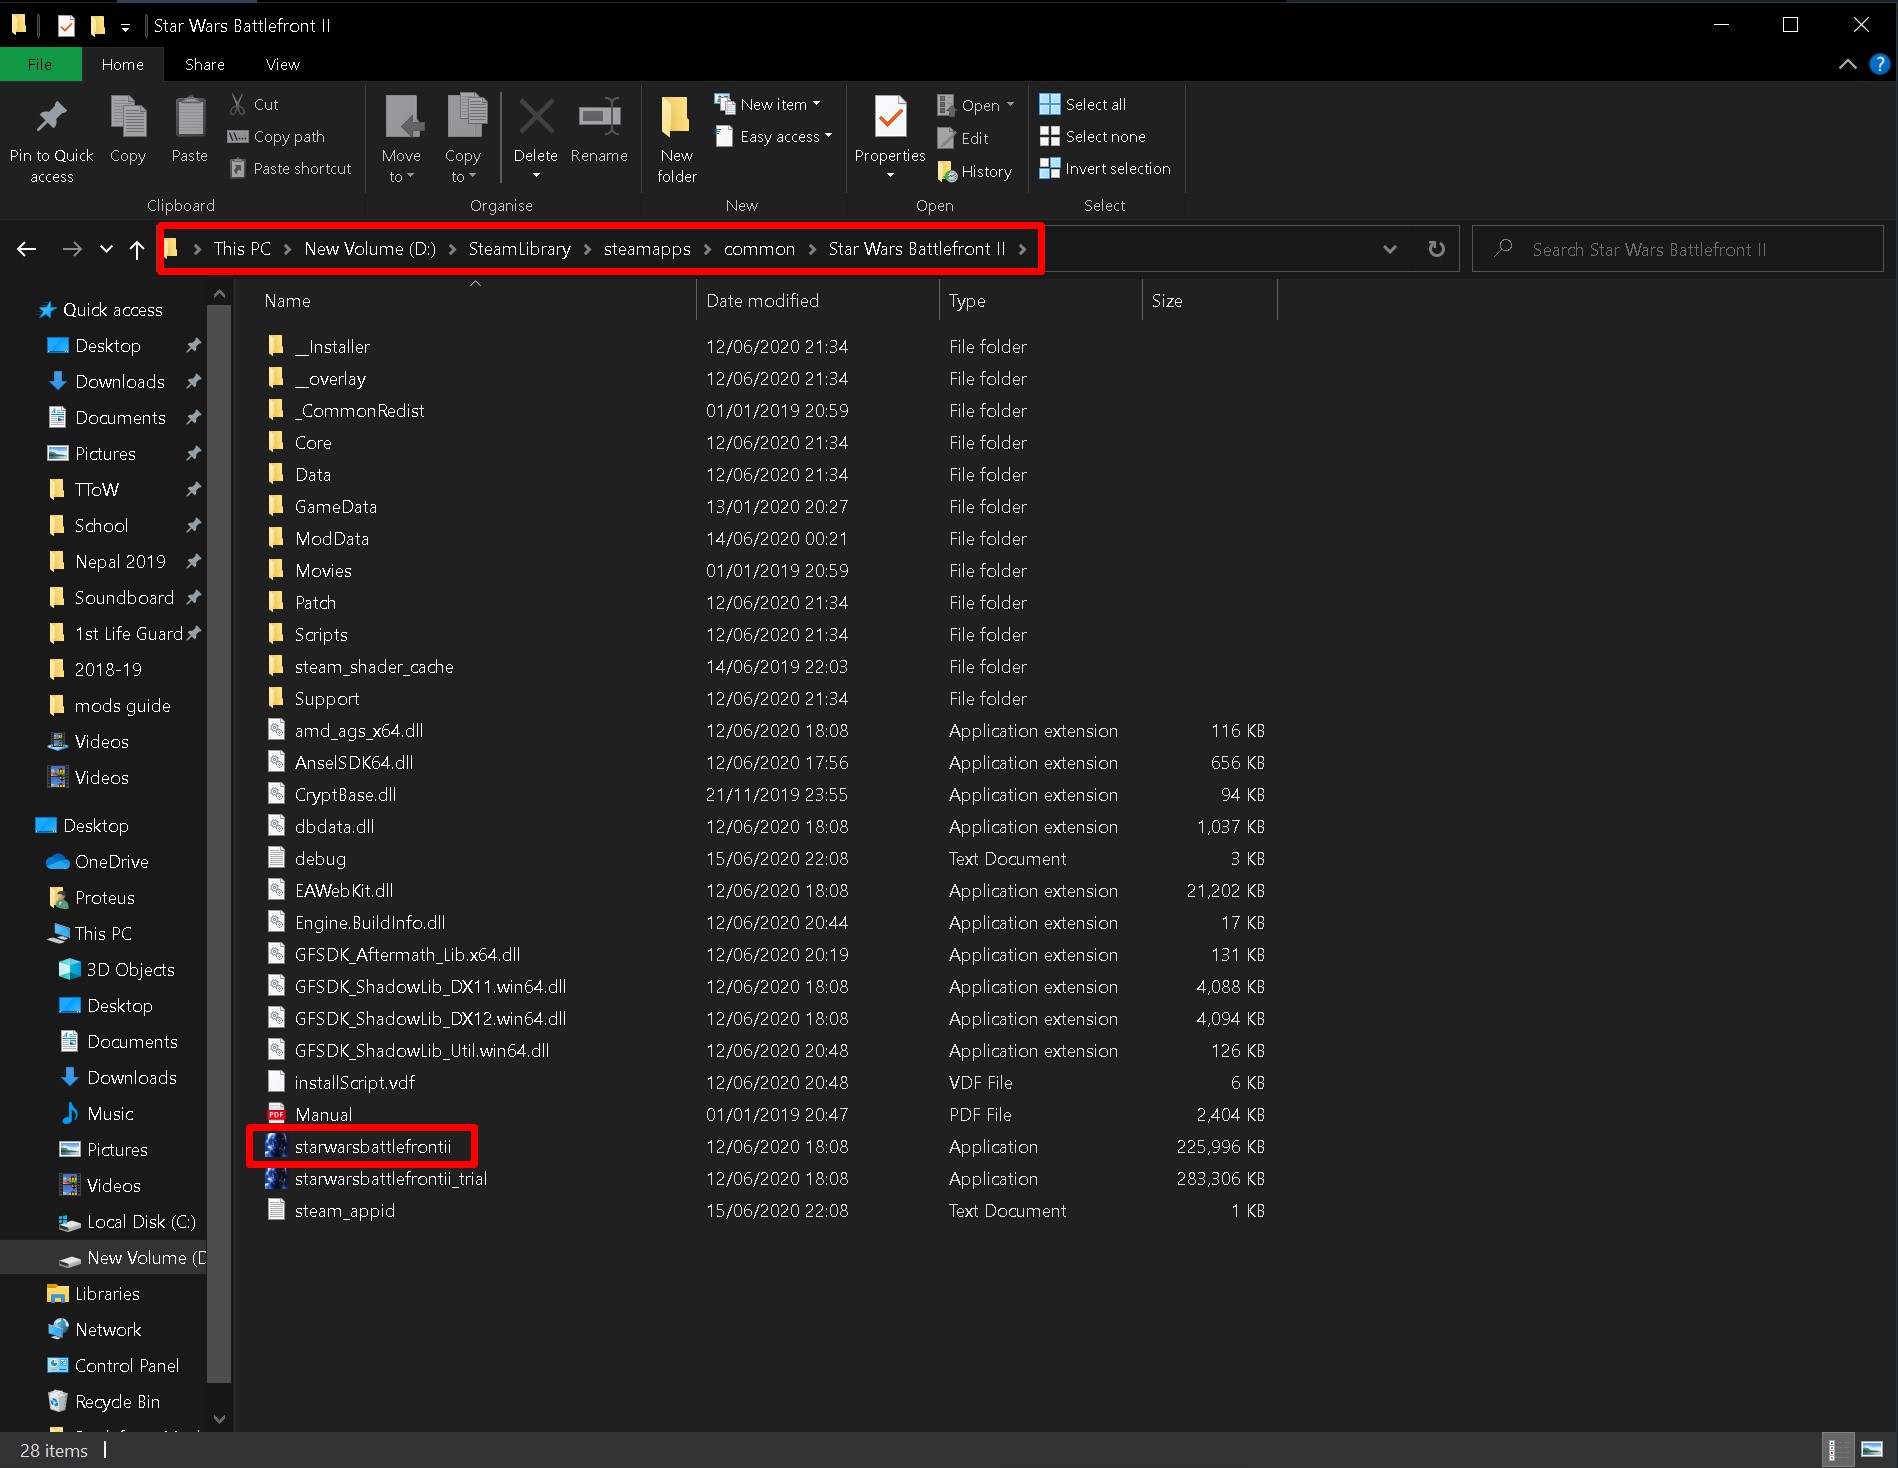Switch to the Home ribbon tab
This screenshot has height=1468, width=1898.
click(123, 64)
